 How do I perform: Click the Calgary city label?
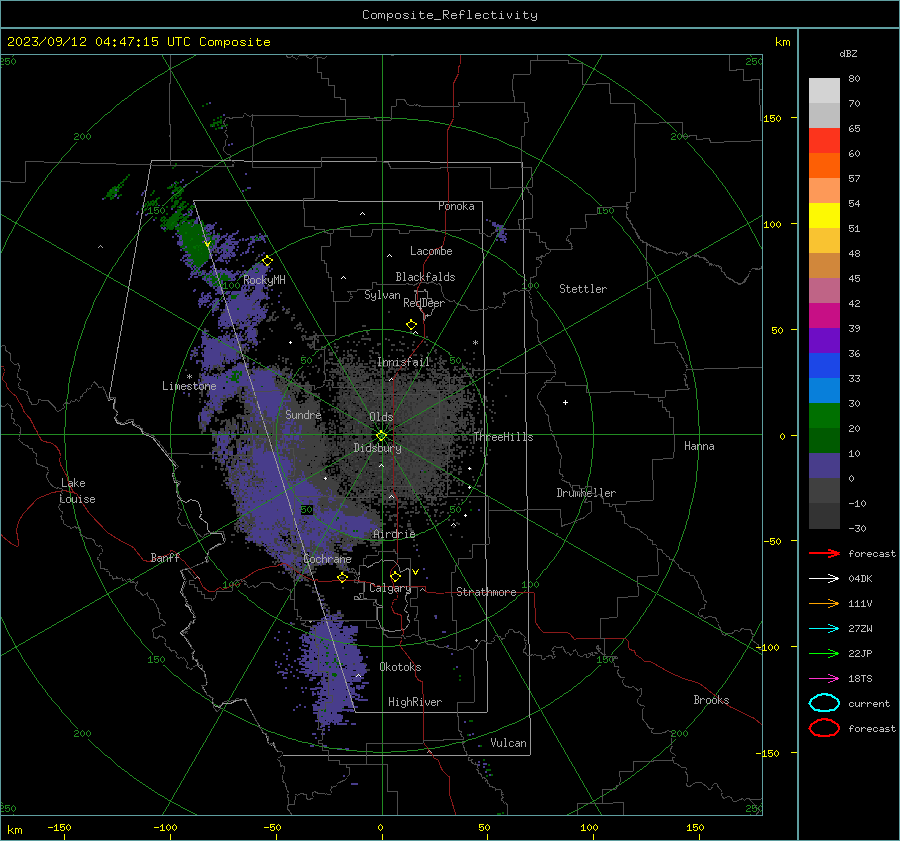pos(390,588)
